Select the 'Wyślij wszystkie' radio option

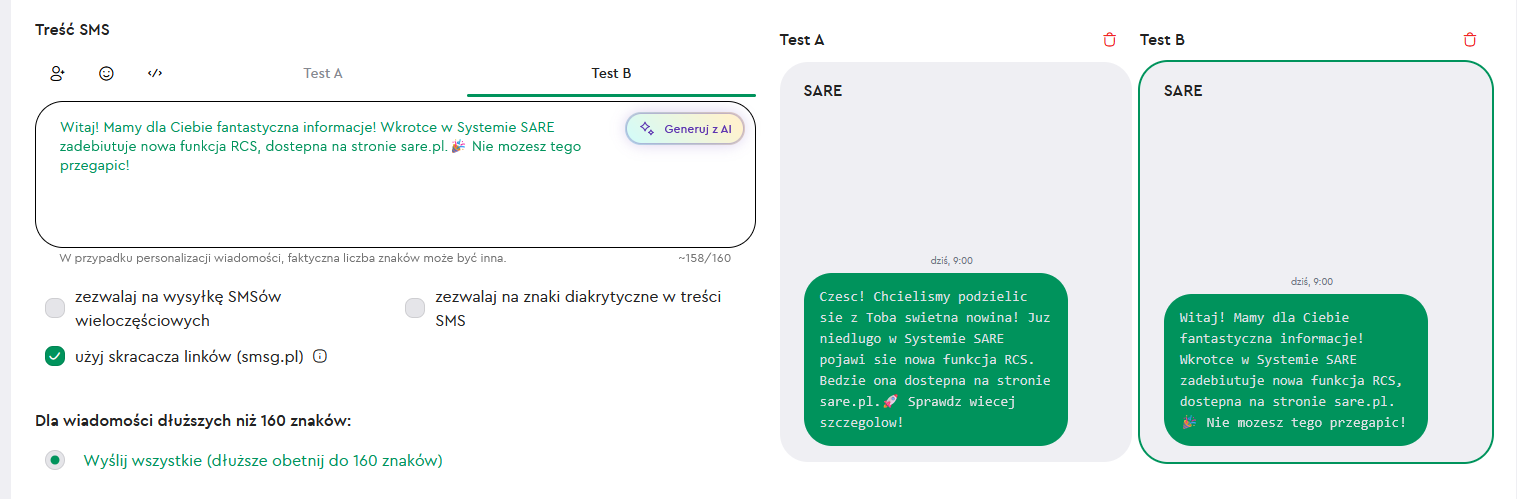[x=56, y=460]
